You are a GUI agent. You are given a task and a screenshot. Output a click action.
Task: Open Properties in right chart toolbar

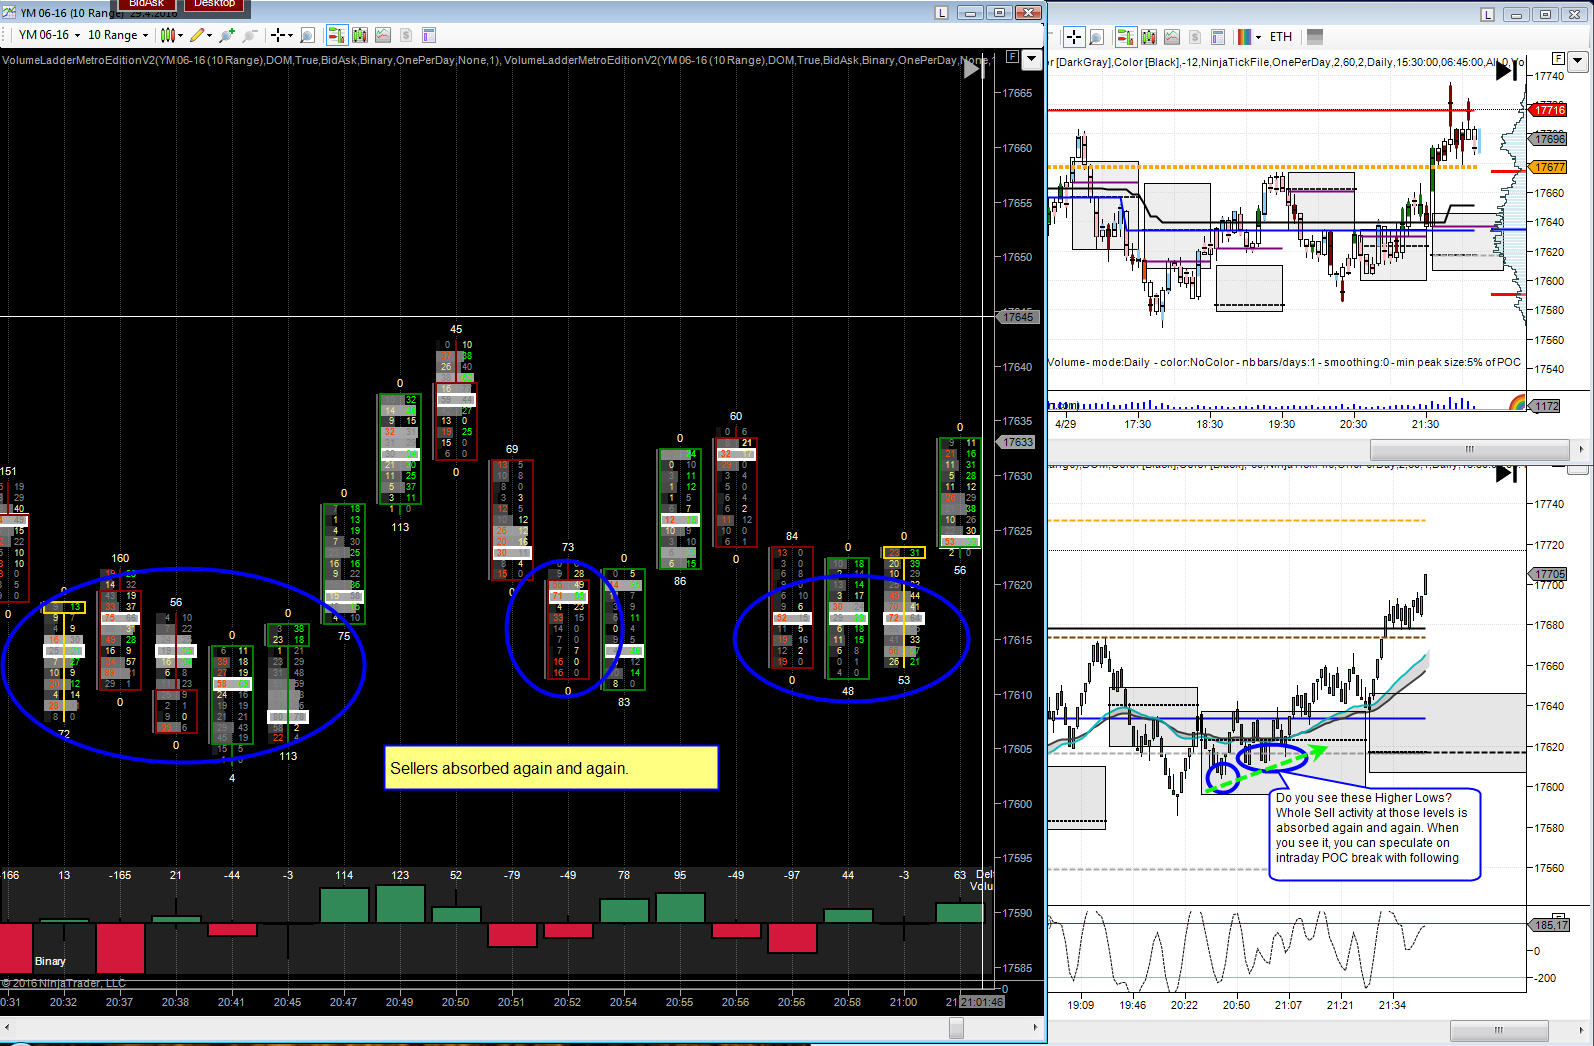click(1218, 37)
